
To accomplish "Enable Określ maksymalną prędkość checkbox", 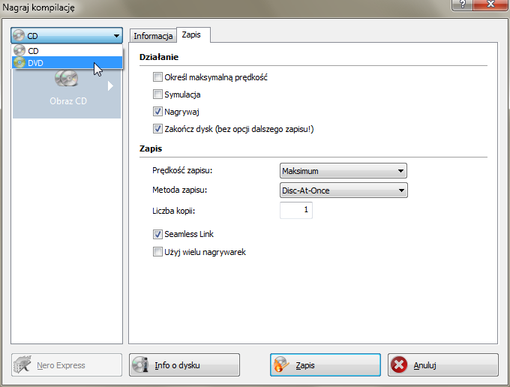I will click(158, 77).
